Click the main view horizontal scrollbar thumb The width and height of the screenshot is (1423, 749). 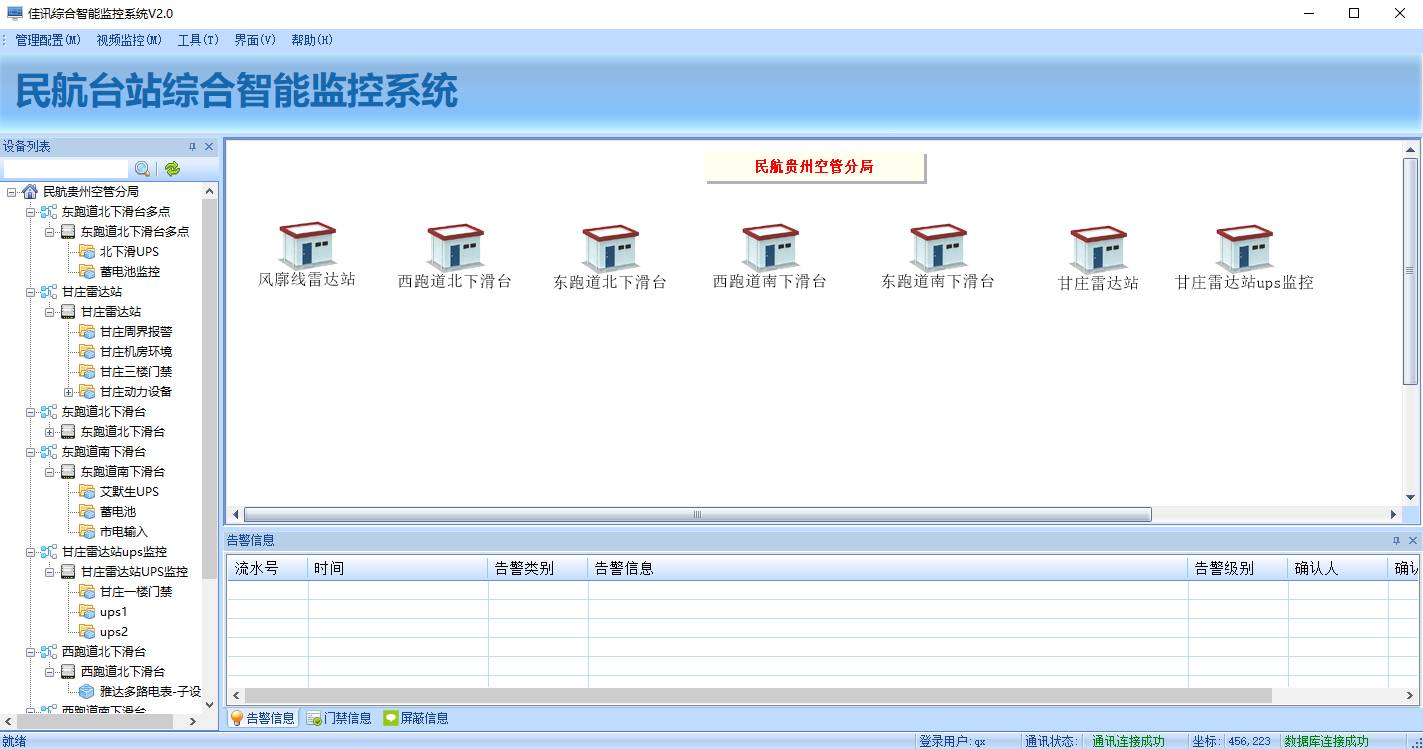click(x=697, y=514)
